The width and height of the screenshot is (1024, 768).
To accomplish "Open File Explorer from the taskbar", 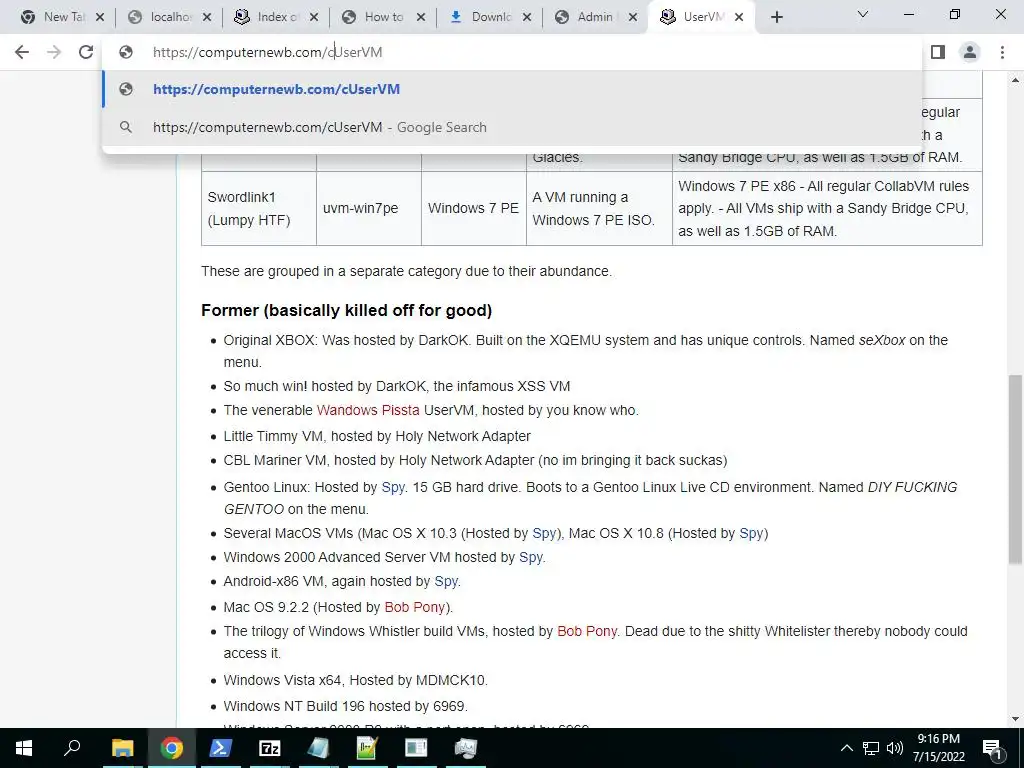I will click(x=122, y=748).
